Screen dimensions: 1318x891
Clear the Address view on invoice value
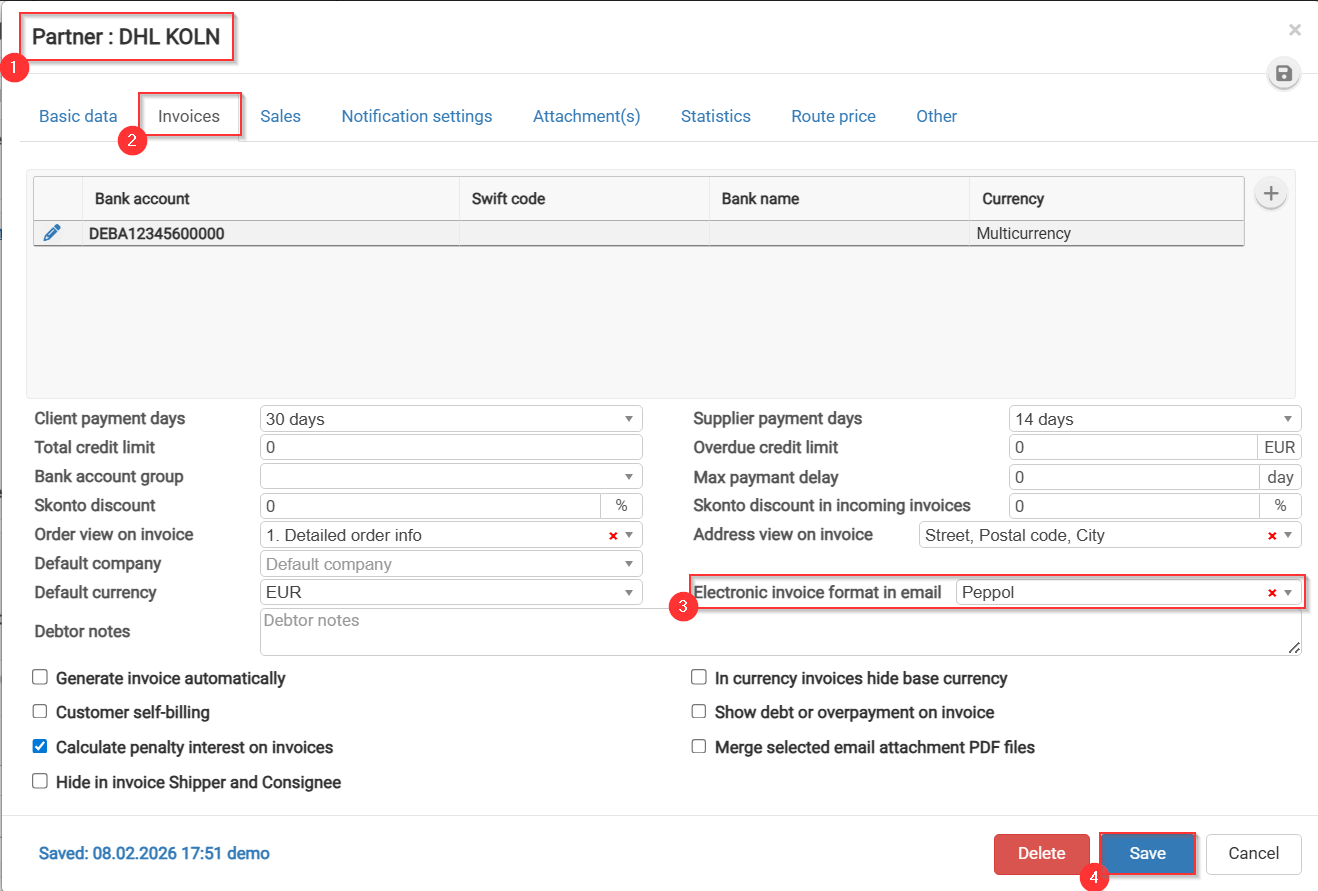pos(1272,536)
